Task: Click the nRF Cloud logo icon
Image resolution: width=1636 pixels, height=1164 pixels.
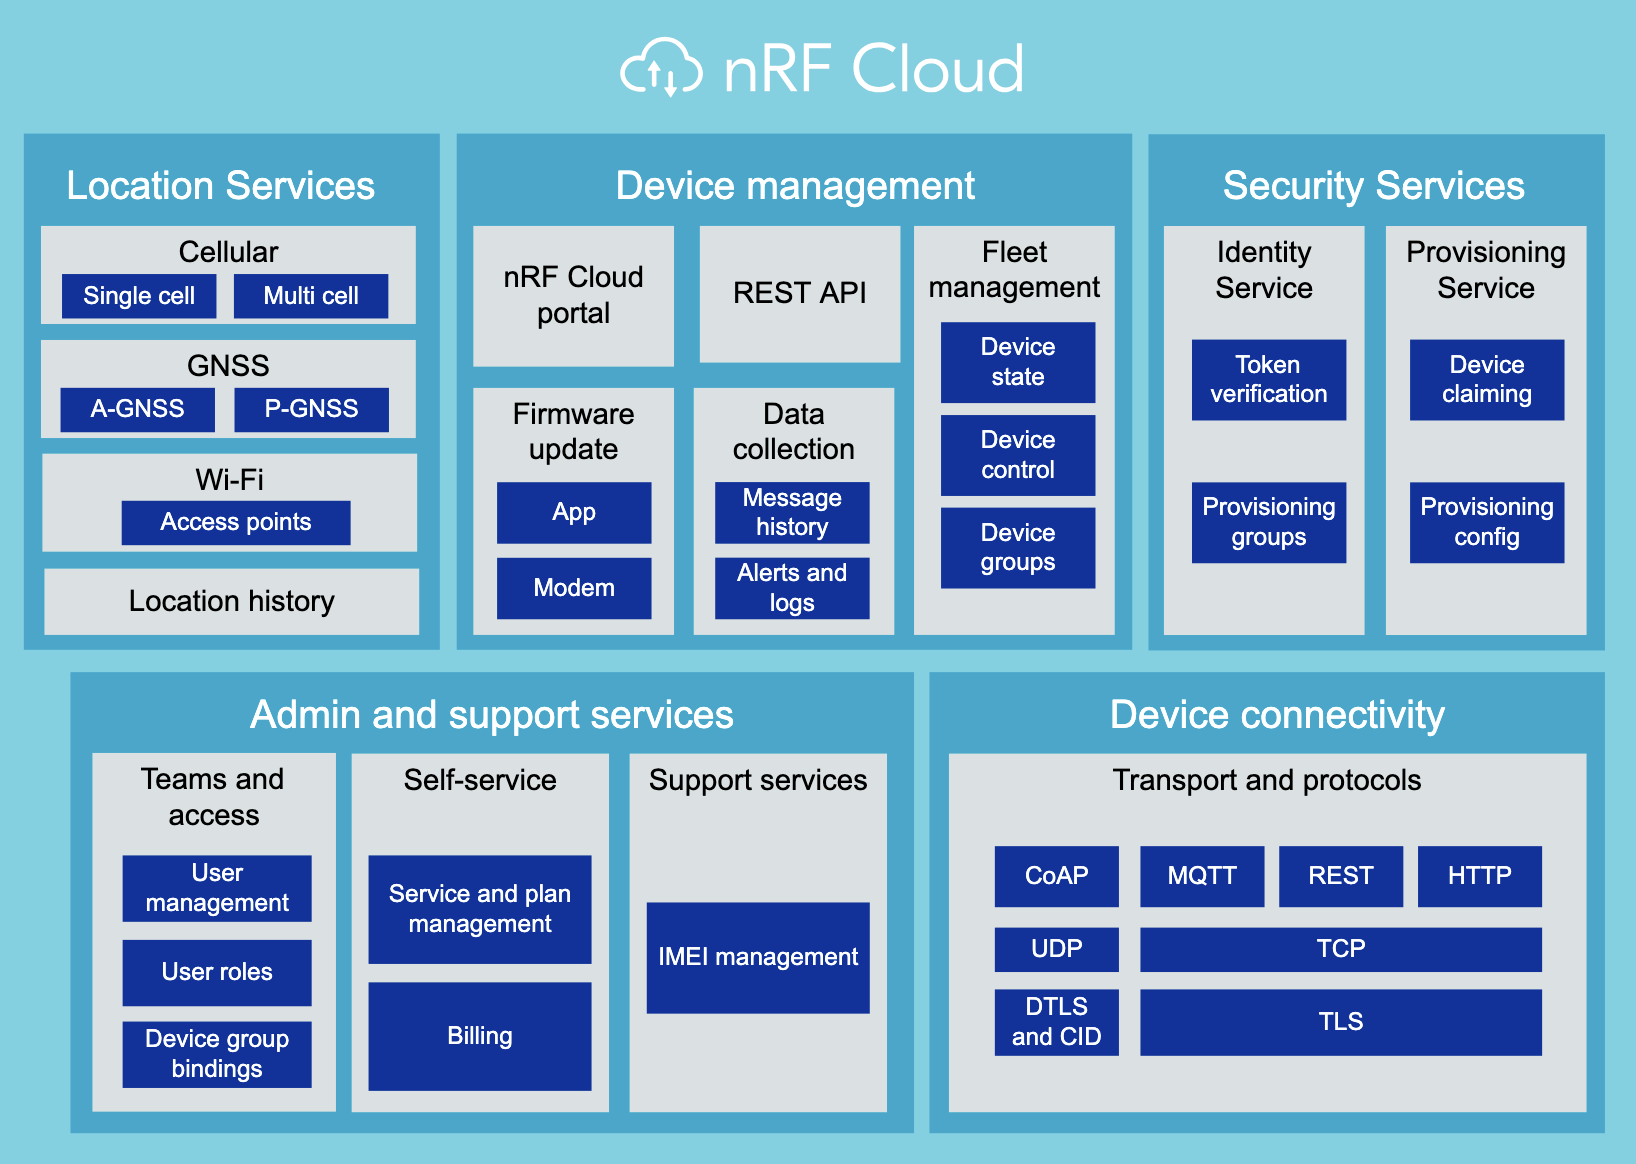Action: pyautogui.click(x=661, y=68)
